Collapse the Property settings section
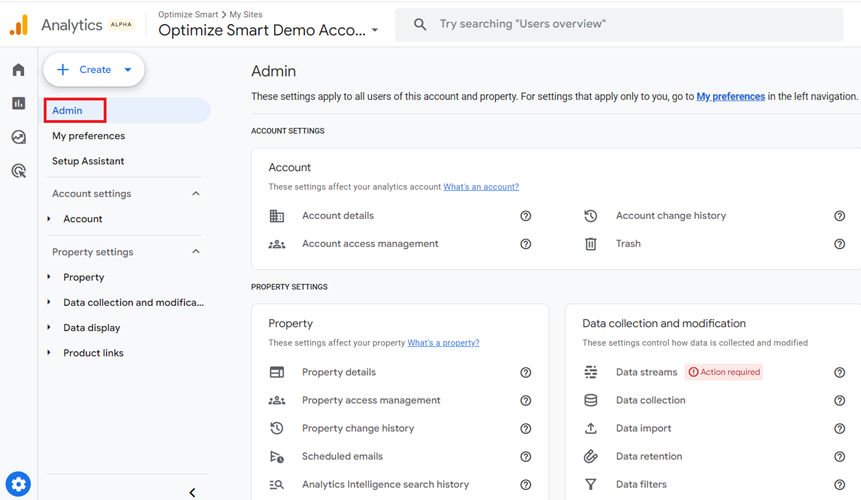This screenshot has height=500, width=861. [x=195, y=251]
